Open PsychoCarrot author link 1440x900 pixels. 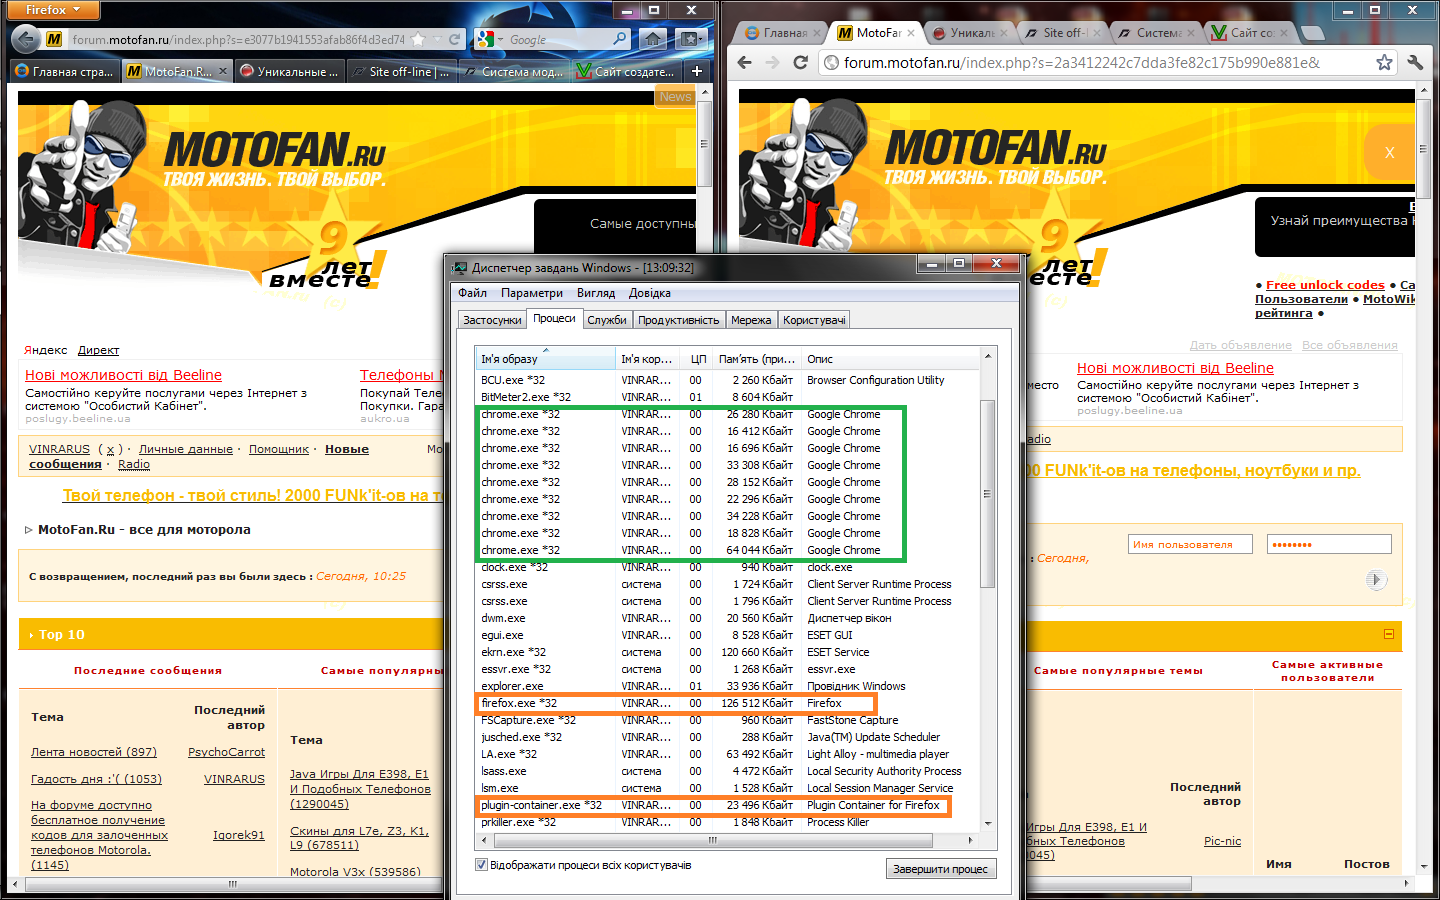coord(227,752)
